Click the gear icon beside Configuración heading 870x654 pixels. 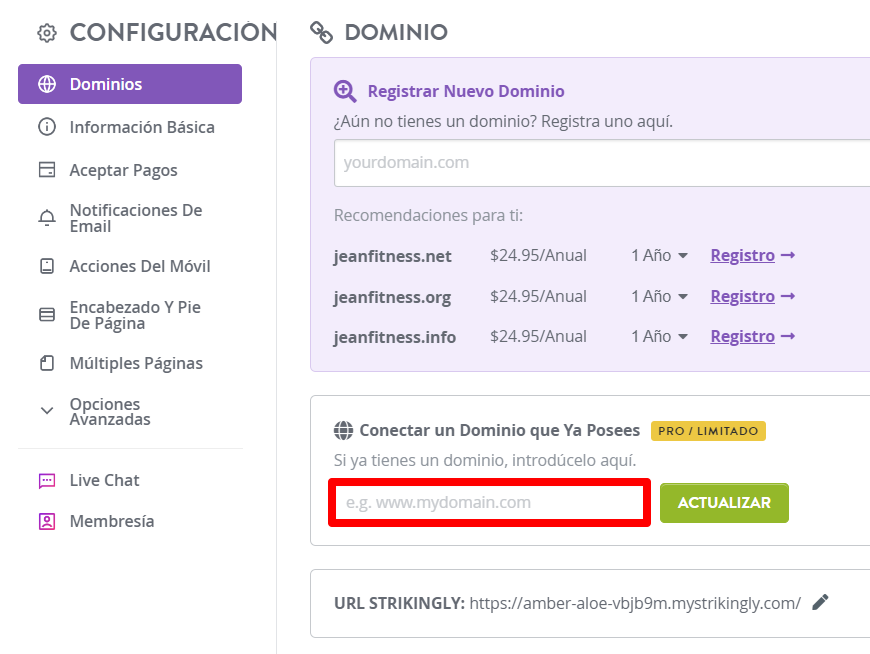click(47, 33)
